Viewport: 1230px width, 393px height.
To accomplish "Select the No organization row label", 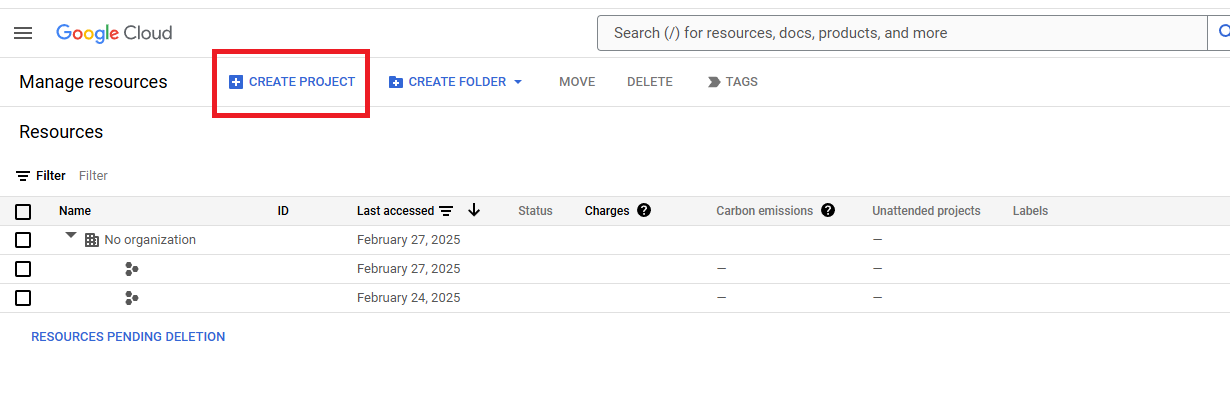I will 150,240.
